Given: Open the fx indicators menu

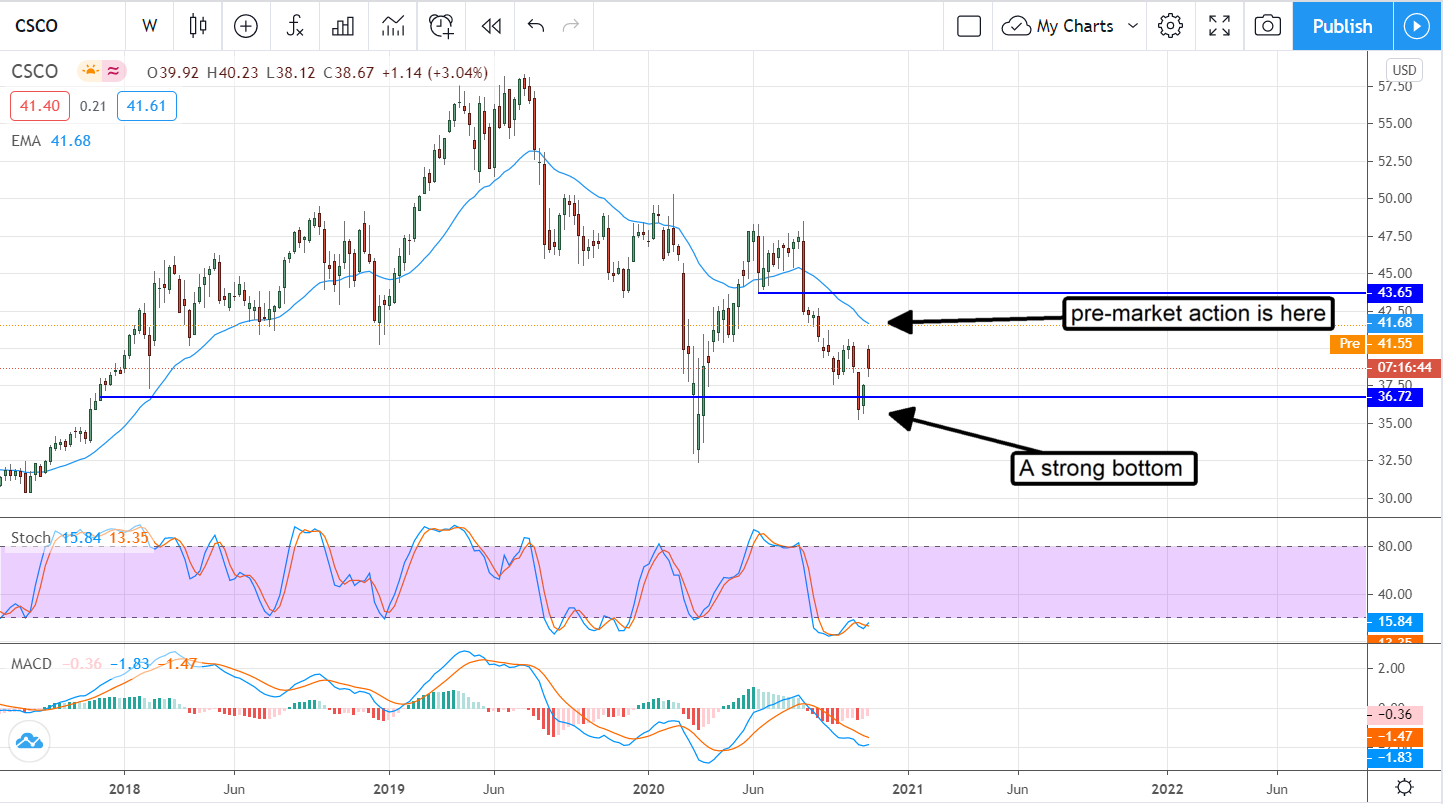Looking at the screenshot, I should (x=295, y=26).
